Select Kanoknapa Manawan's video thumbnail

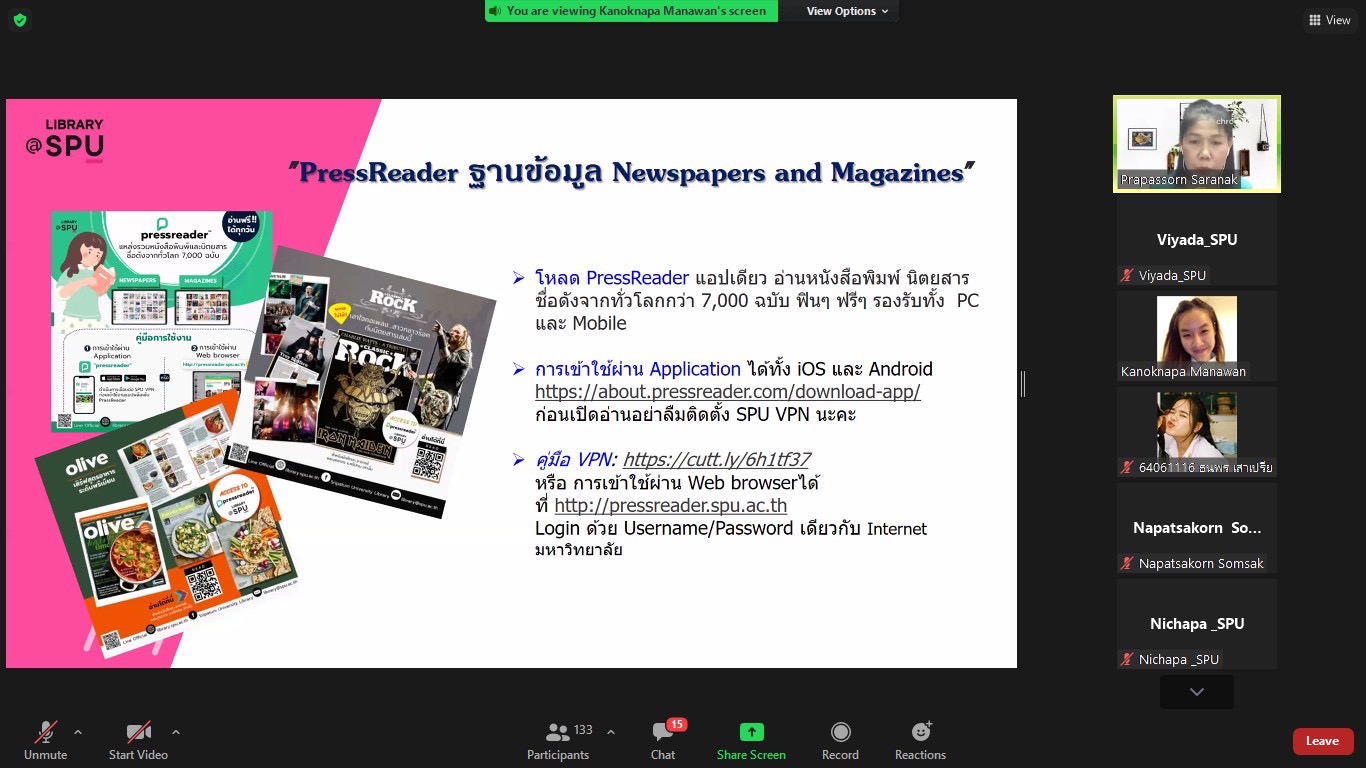[1197, 336]
